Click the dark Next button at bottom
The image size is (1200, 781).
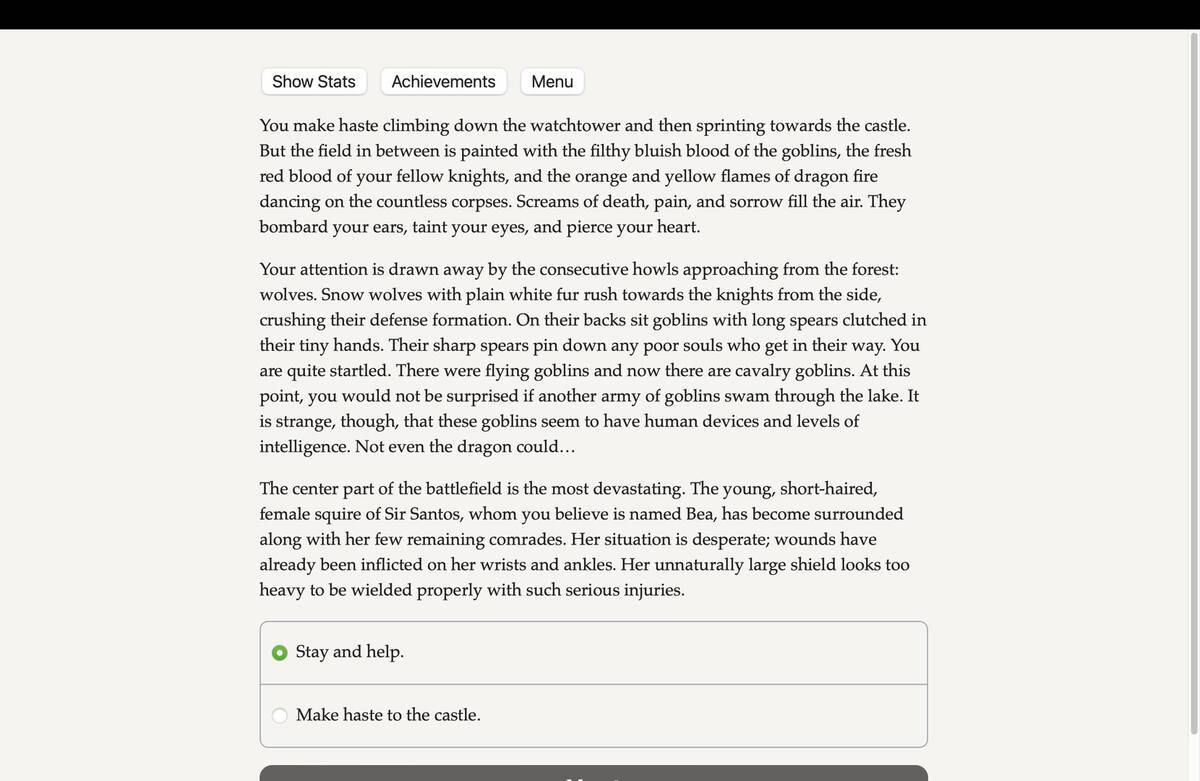(594, 773)
